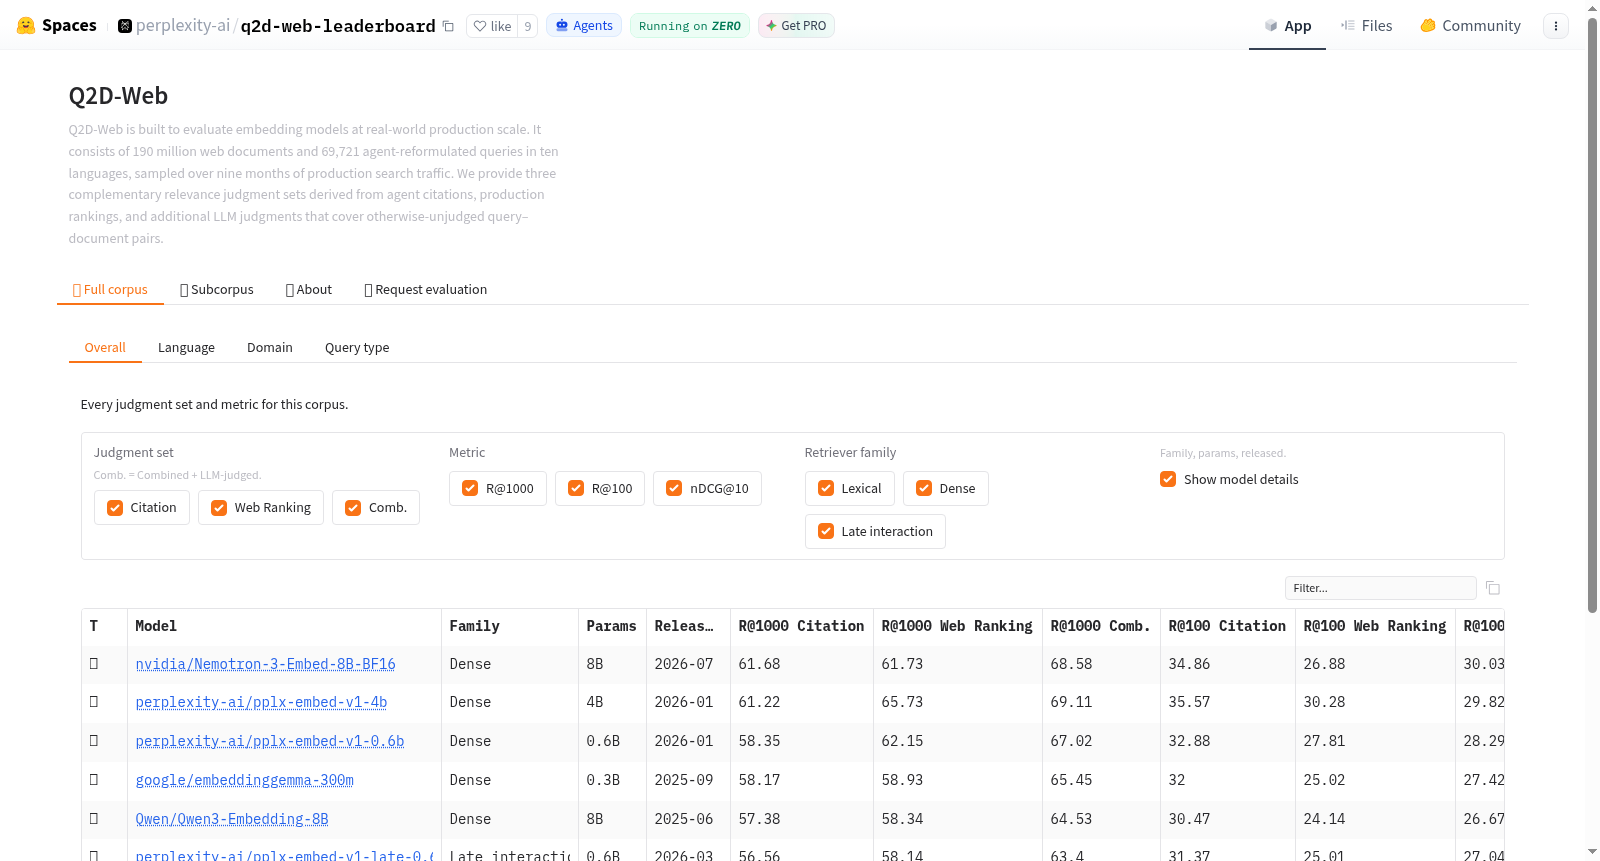This screenshot has height=861, width=1600.
Task: Click the T-column marker in the google embeddinggemma row
Action: pos(94,780)
